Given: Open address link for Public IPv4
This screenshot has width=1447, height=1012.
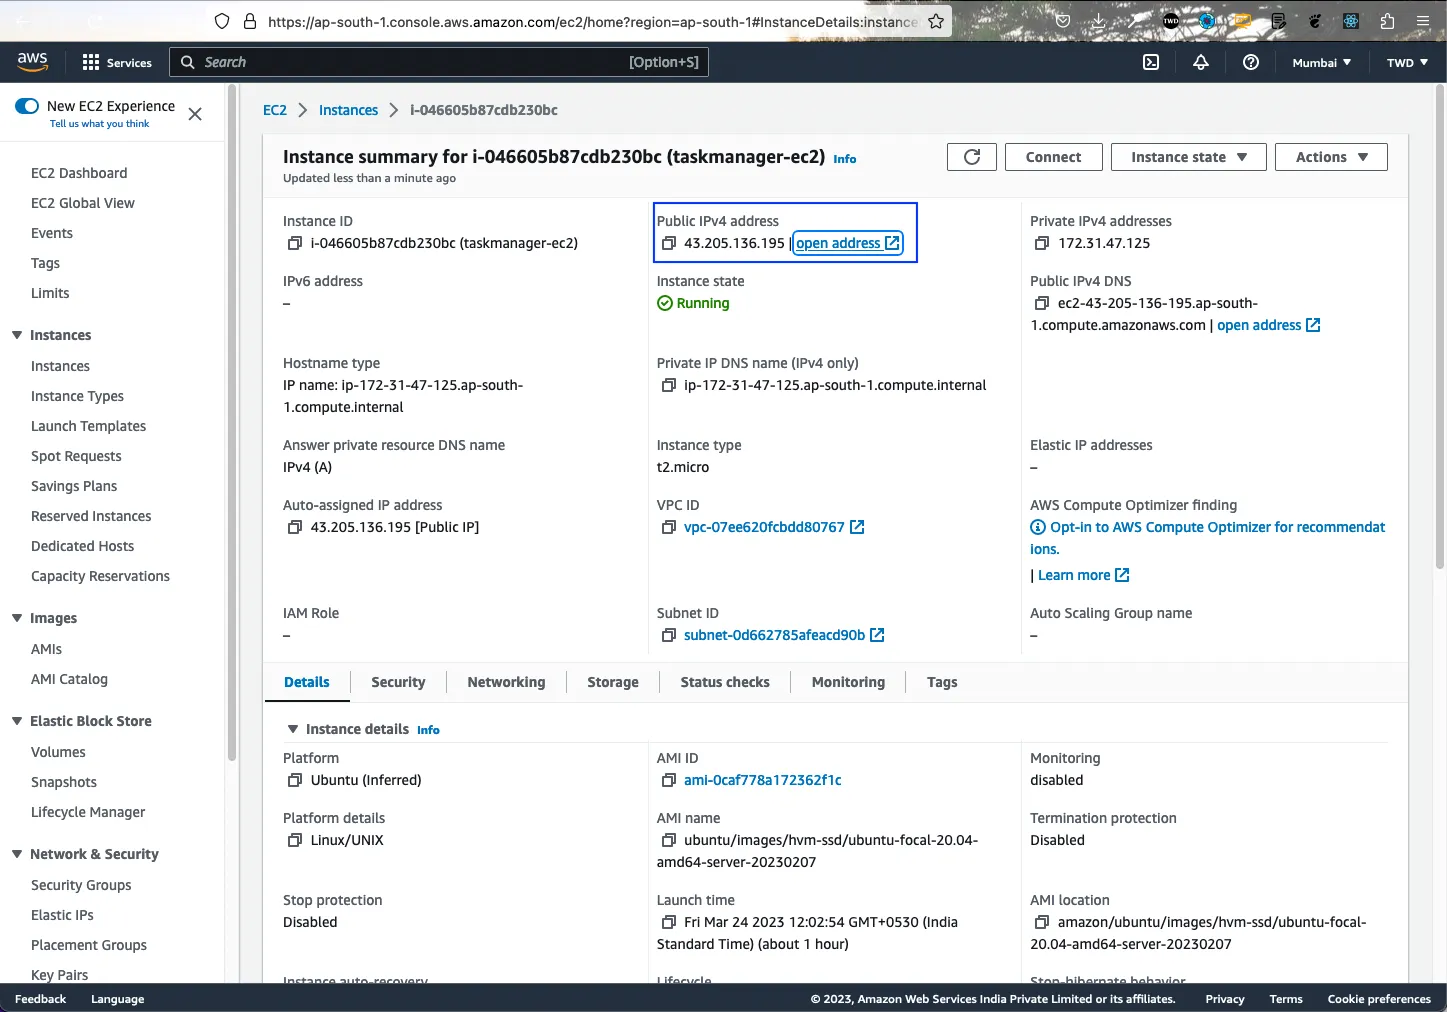Looking at the screenshot, I should (x=848, y=243).
